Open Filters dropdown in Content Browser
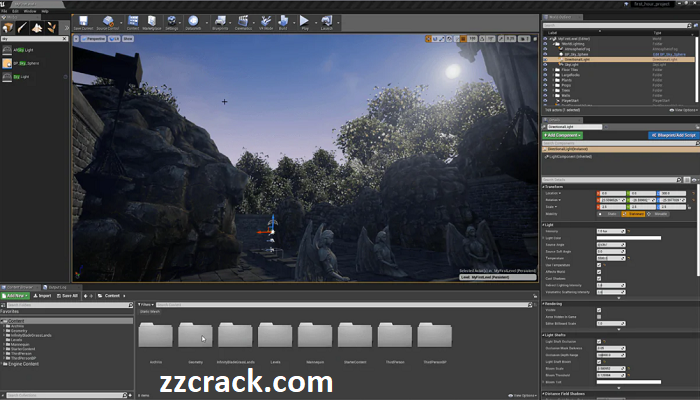The width and height of the screenshot is (700, 400). 146,305
